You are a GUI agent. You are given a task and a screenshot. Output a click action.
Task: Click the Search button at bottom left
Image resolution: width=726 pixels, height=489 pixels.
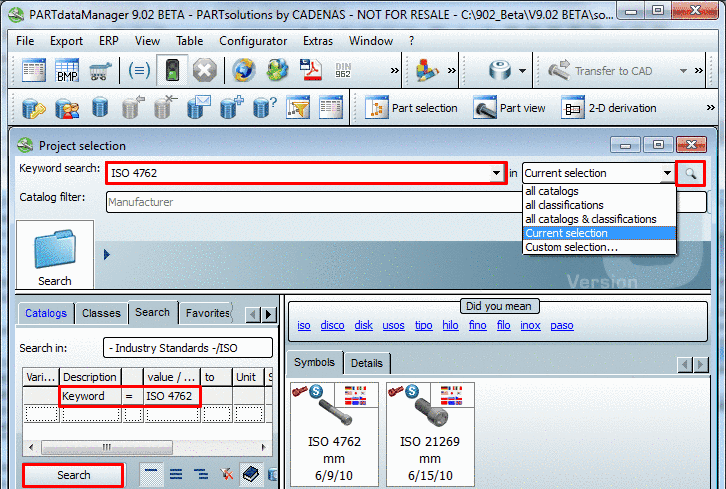[74, 475]
